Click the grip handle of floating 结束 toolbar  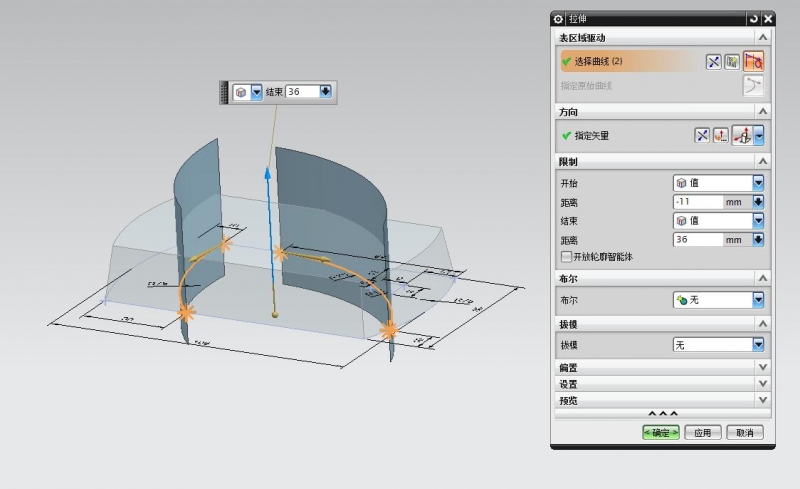click(224, 92)
